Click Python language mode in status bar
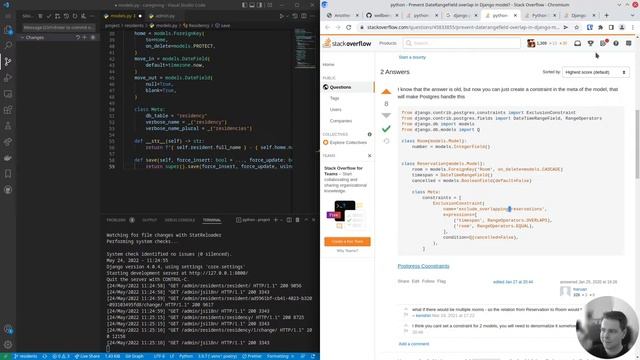640x360 pixels. [x=186, y=356]
